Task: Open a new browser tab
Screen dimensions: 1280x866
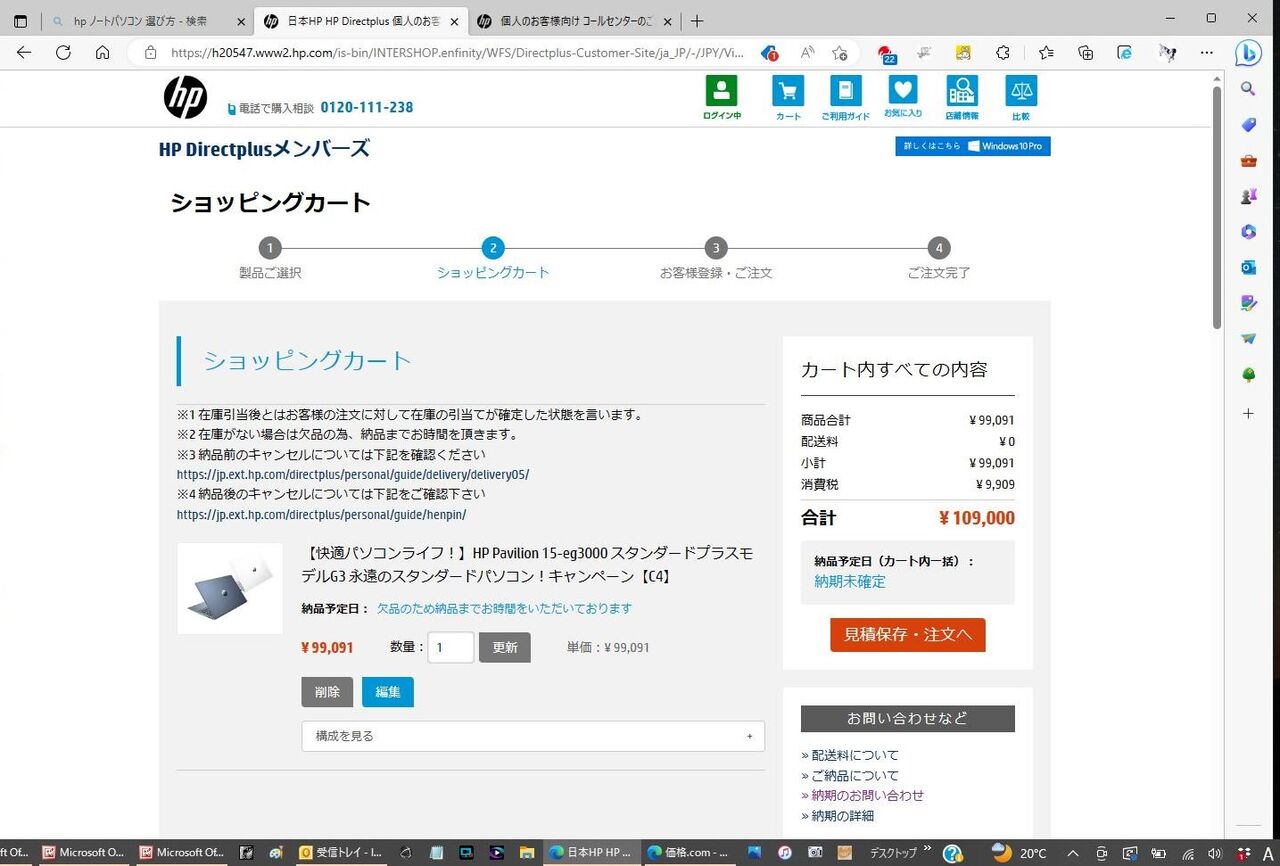Action: pyautogui.click(x=697, y=21)
